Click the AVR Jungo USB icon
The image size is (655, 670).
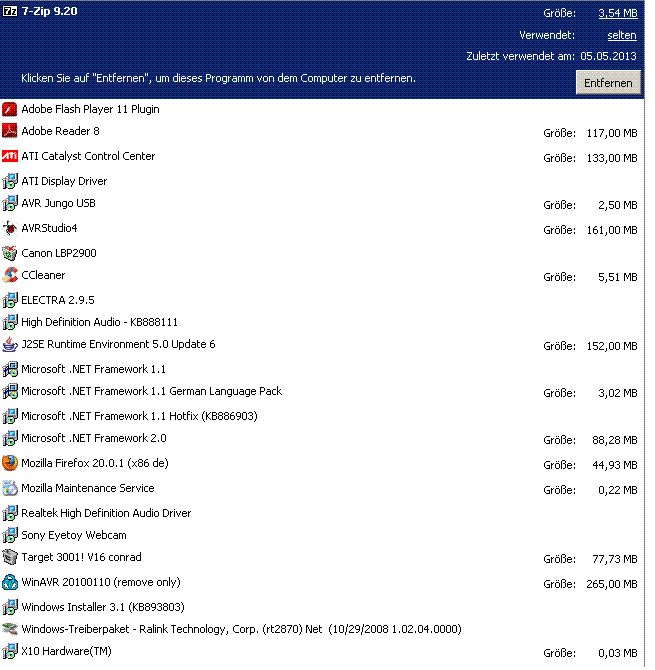9,203
